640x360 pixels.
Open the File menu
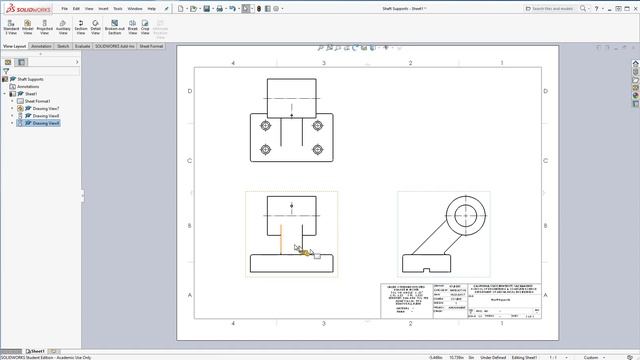click(64, 9)
